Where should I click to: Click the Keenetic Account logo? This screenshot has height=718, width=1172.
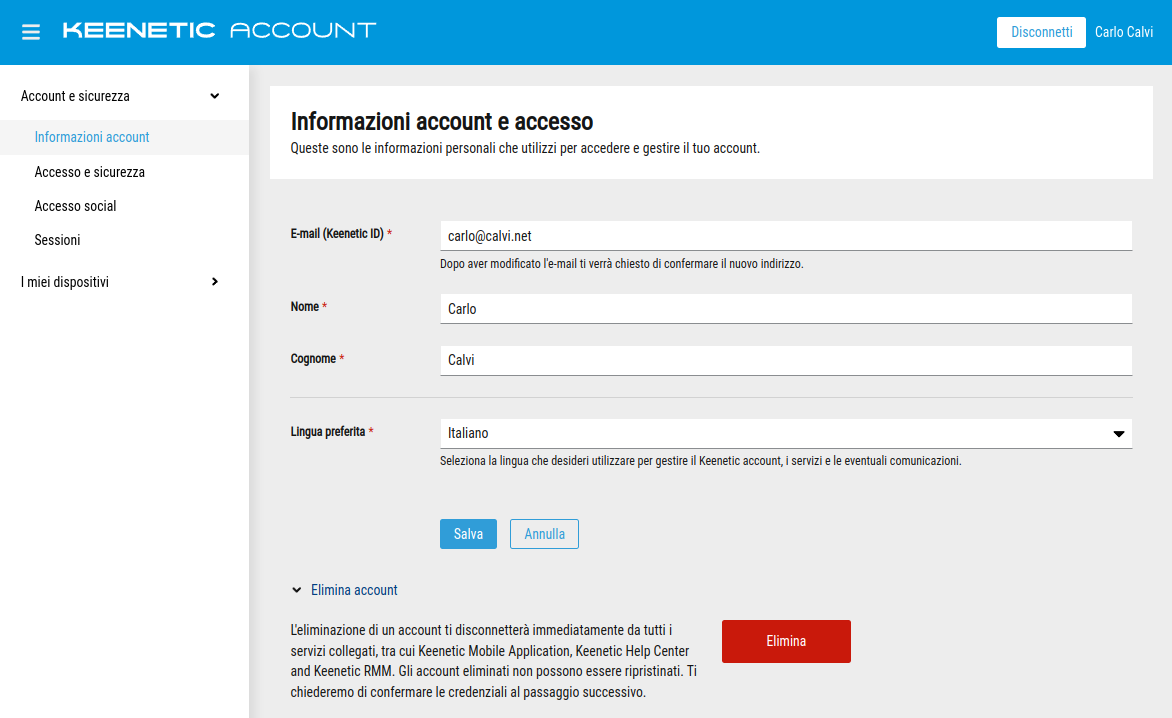(219, 31)
